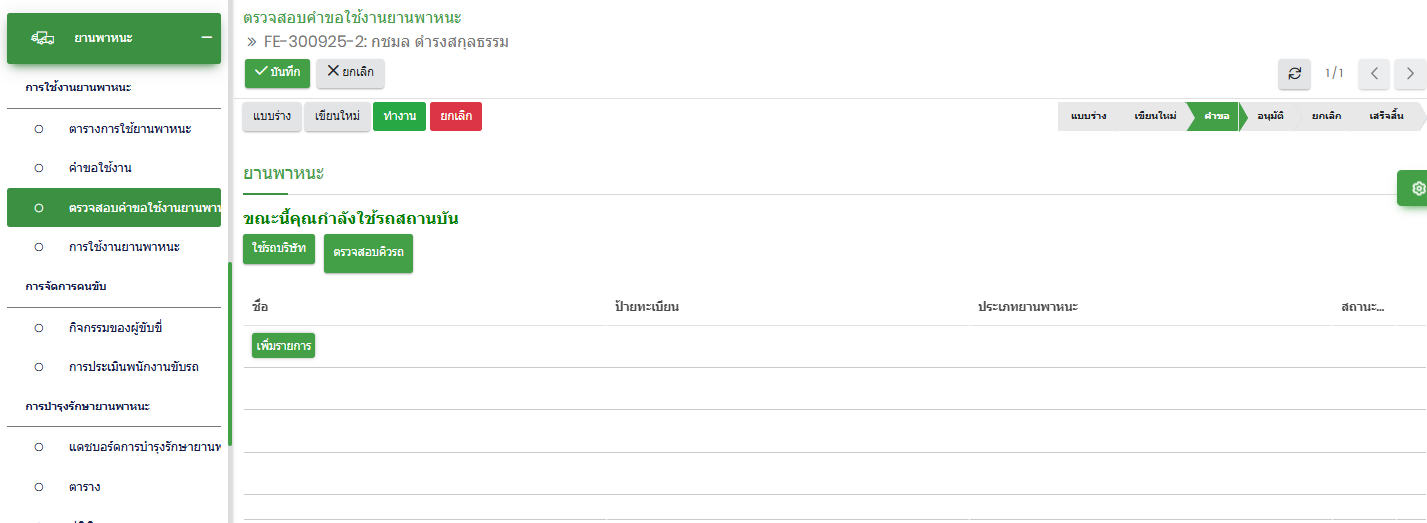Click the circle icon beside กิจกรรมของผู้ขับขี่

(x=39, y=328)
